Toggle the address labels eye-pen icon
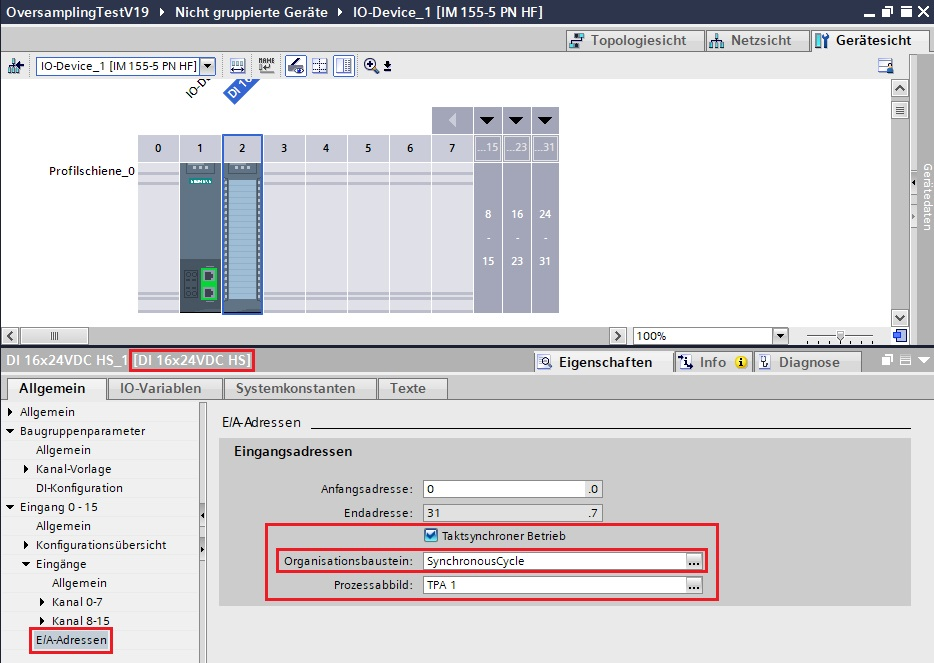The width and height of the screenshot is (934, 663). point(295,66)
